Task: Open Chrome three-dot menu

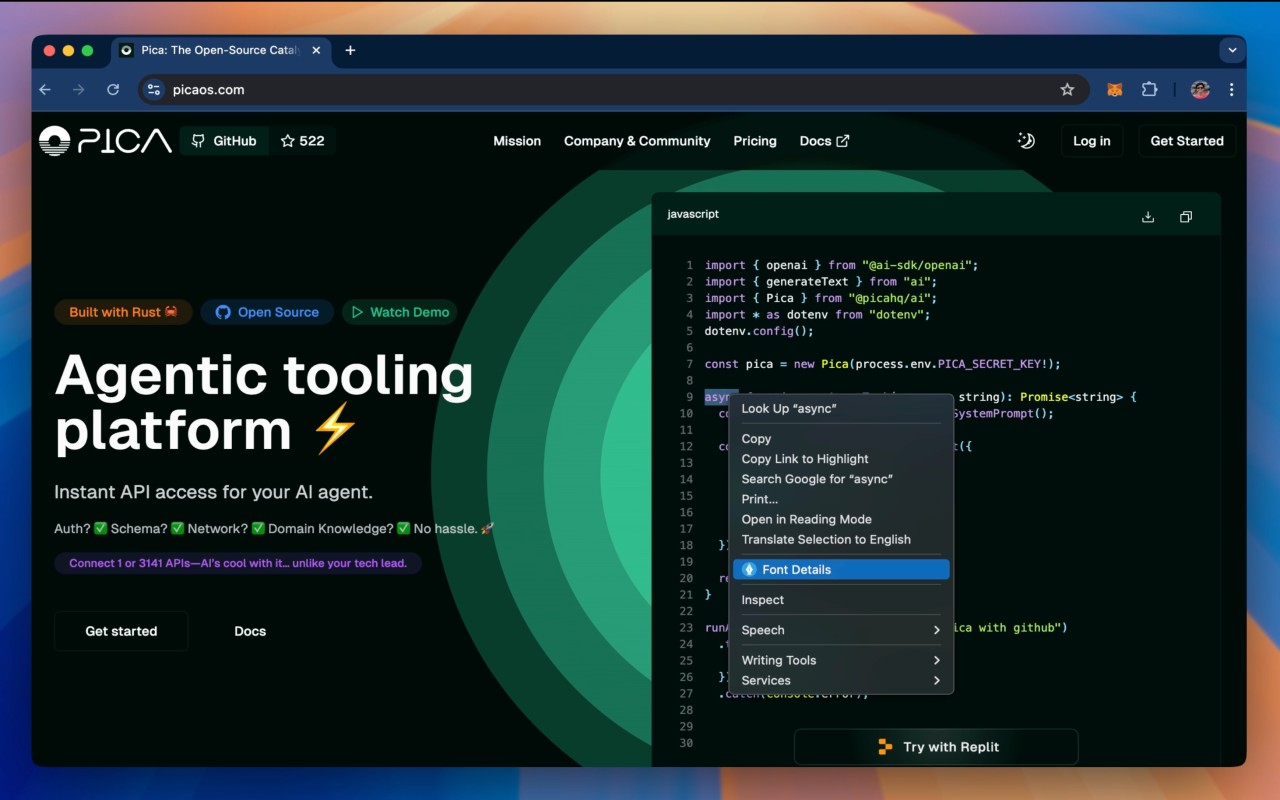Action: point(1231,90)
